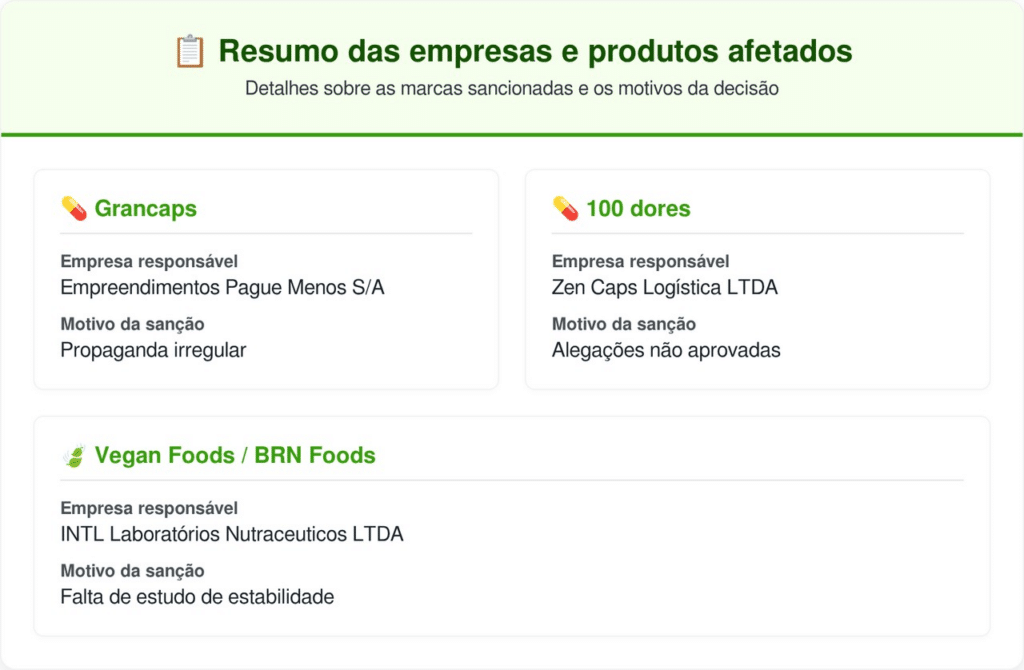Image resolution: width=1024 pixels, height=670 pixels.
Task: Click 'Empresa responsável' label in Vegan Foods card
Action: point(149,509)
